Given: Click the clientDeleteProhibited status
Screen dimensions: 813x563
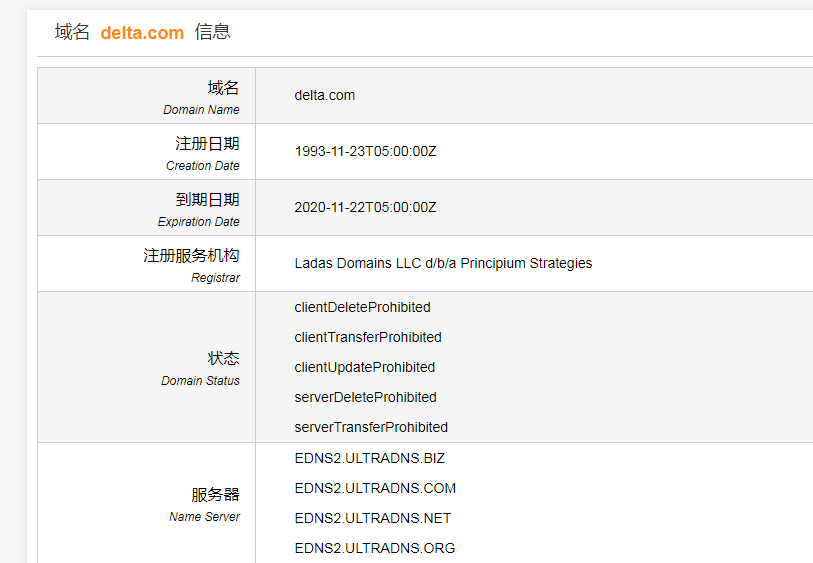Looking at the screenshot, I should [362, 307].
